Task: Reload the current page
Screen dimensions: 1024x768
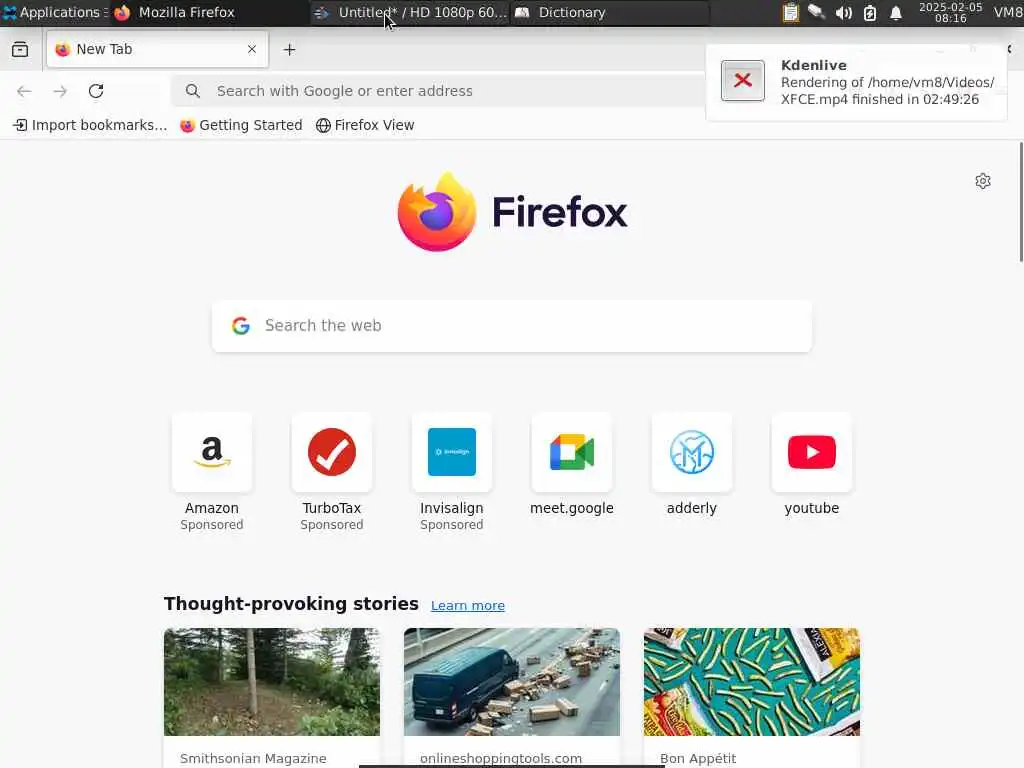Action: pyautogui.click(x=96, y=91)
